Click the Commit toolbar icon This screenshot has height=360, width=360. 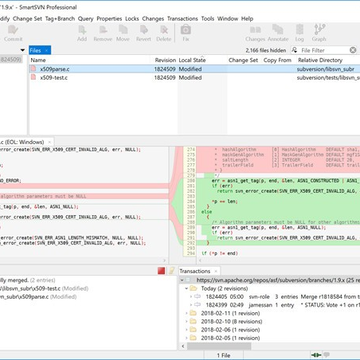point(13,30)
